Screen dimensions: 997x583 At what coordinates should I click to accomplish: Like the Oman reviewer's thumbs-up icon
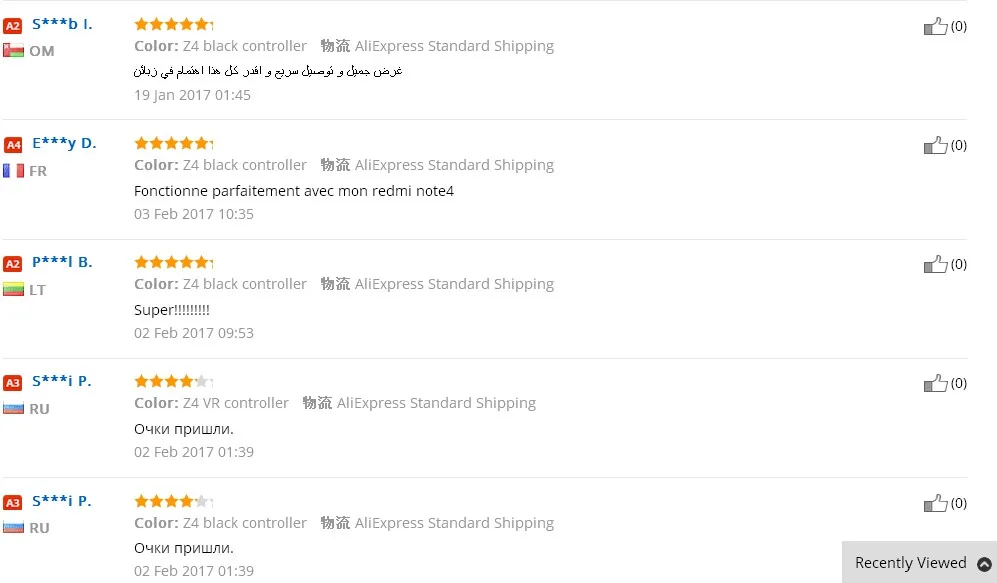pos(935,26)
